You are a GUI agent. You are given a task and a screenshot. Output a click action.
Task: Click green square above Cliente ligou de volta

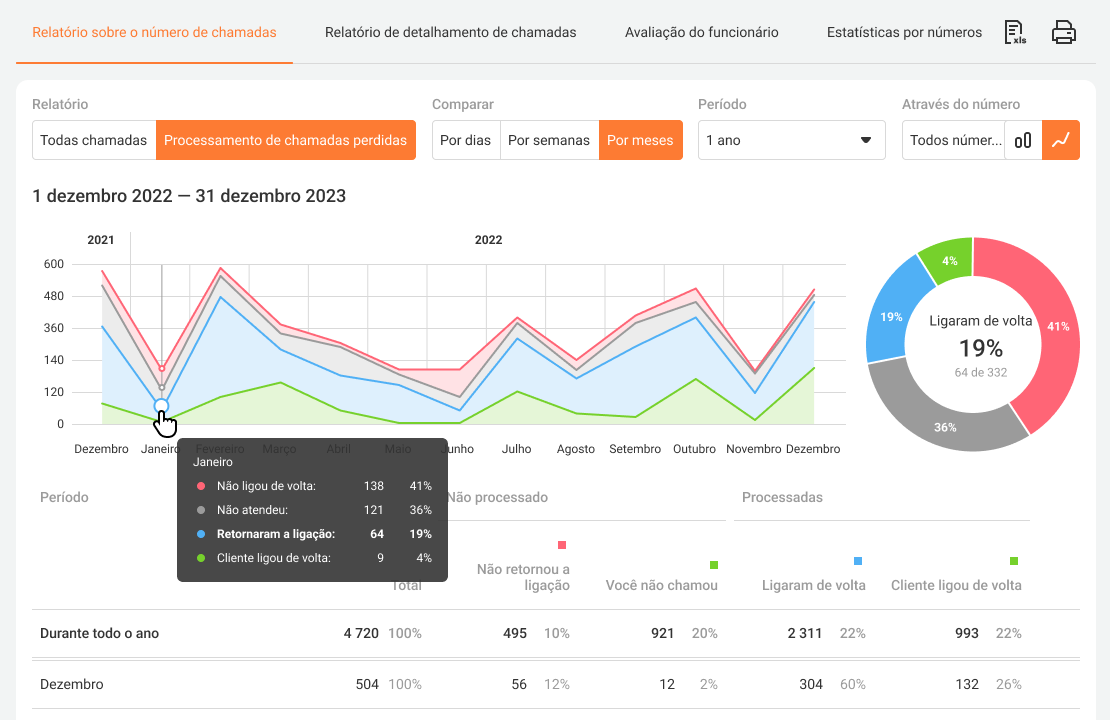1014,561
